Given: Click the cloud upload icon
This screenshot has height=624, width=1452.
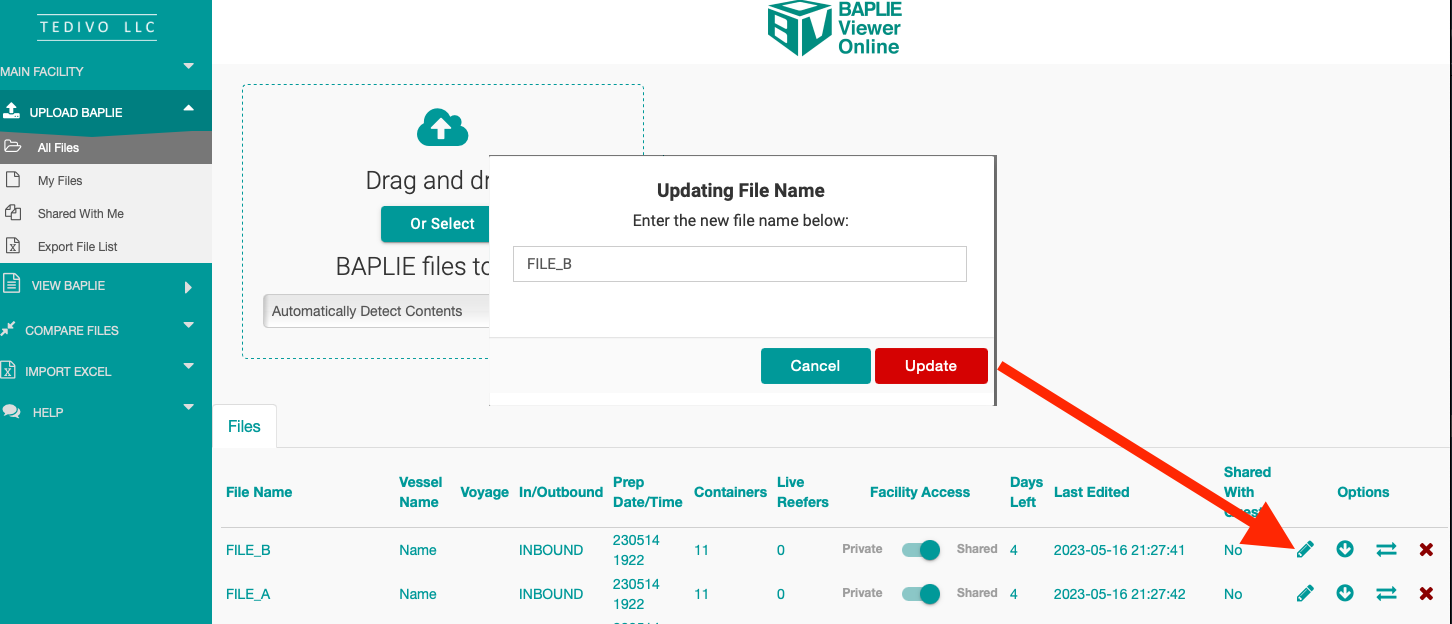Looking at the screenshot, I should tap(442, 128).
